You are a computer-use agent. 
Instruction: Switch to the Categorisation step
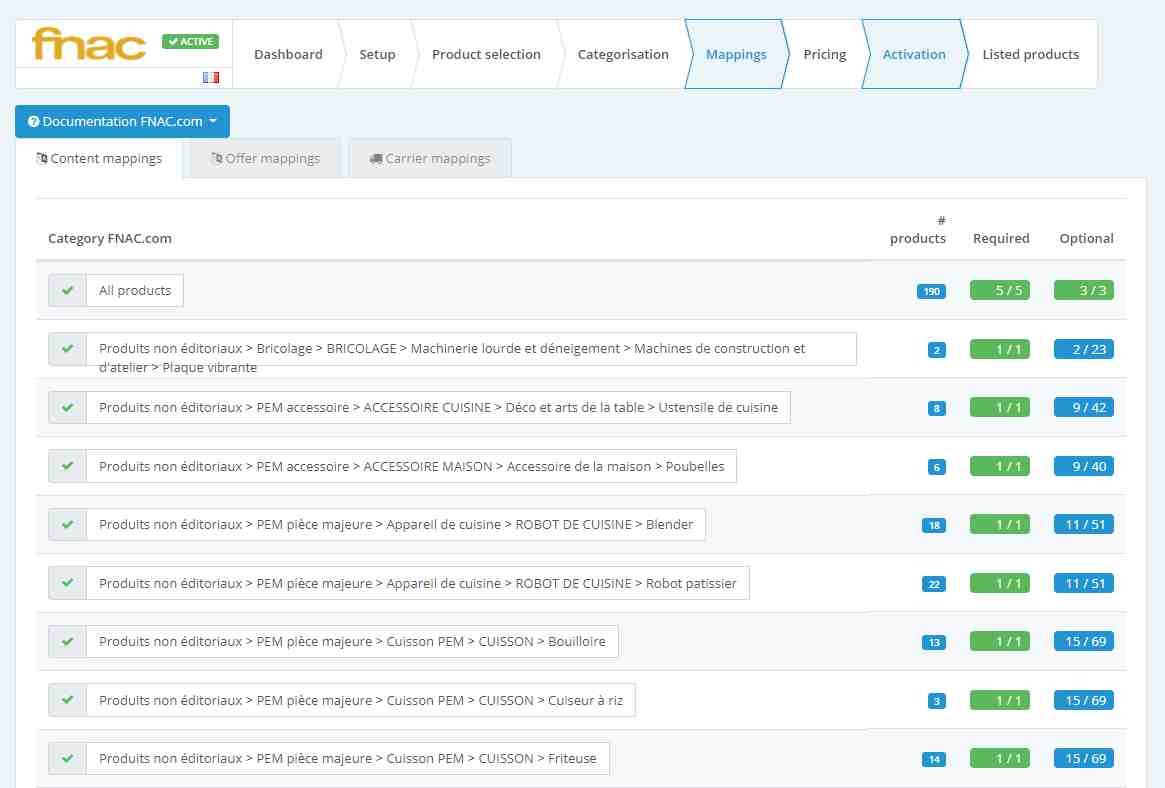[623, 54]
